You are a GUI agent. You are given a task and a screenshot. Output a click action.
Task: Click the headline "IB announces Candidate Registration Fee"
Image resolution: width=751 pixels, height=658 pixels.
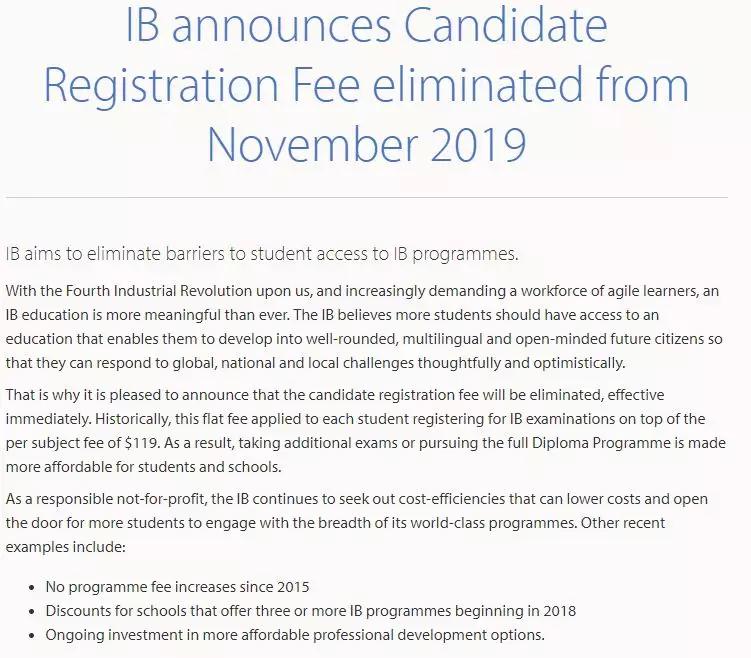coord(366,28)
